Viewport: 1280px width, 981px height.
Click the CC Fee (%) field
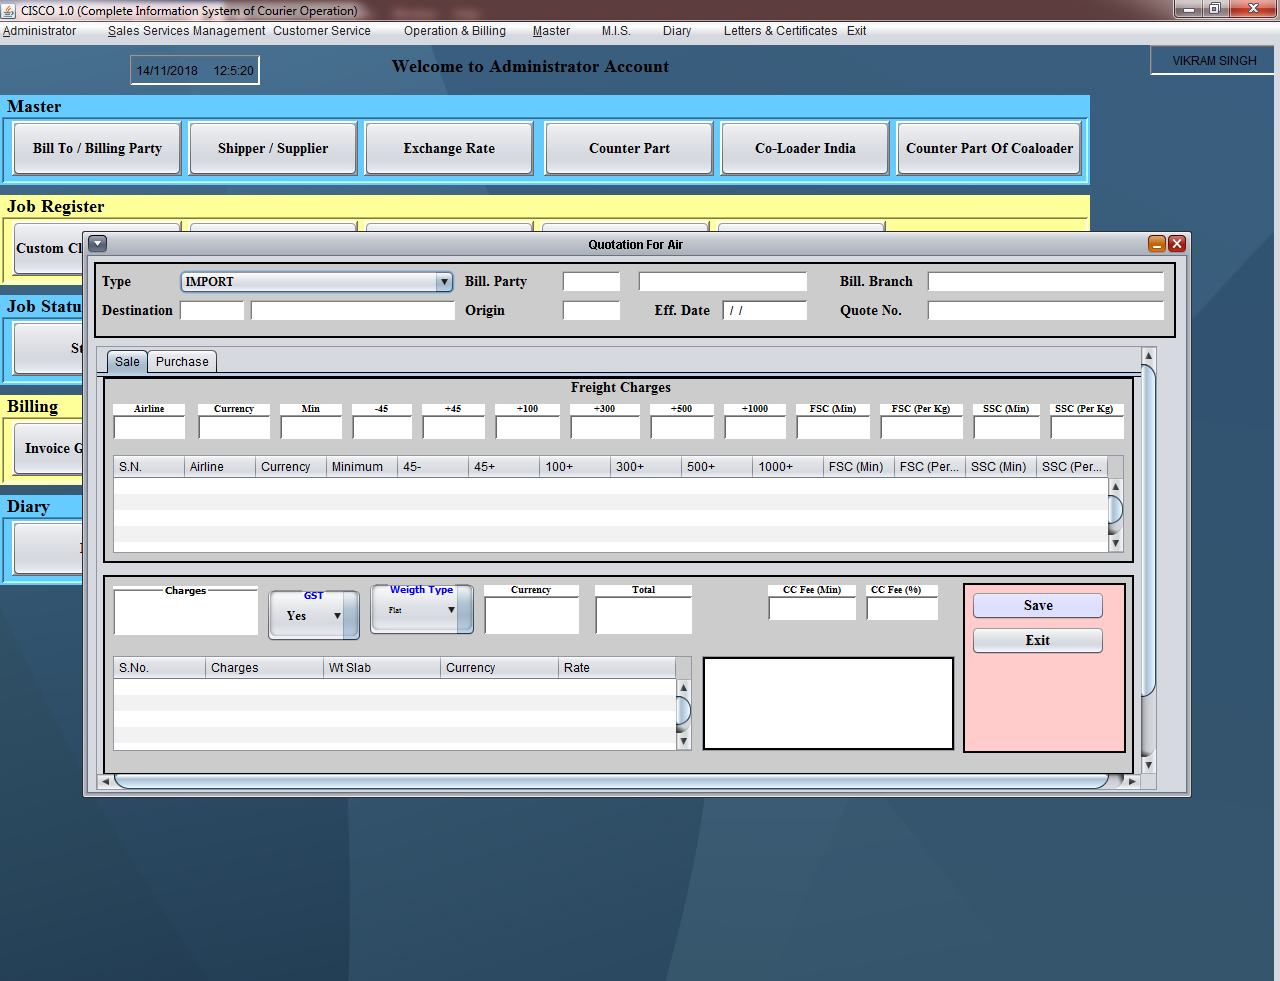coord(902,608)
